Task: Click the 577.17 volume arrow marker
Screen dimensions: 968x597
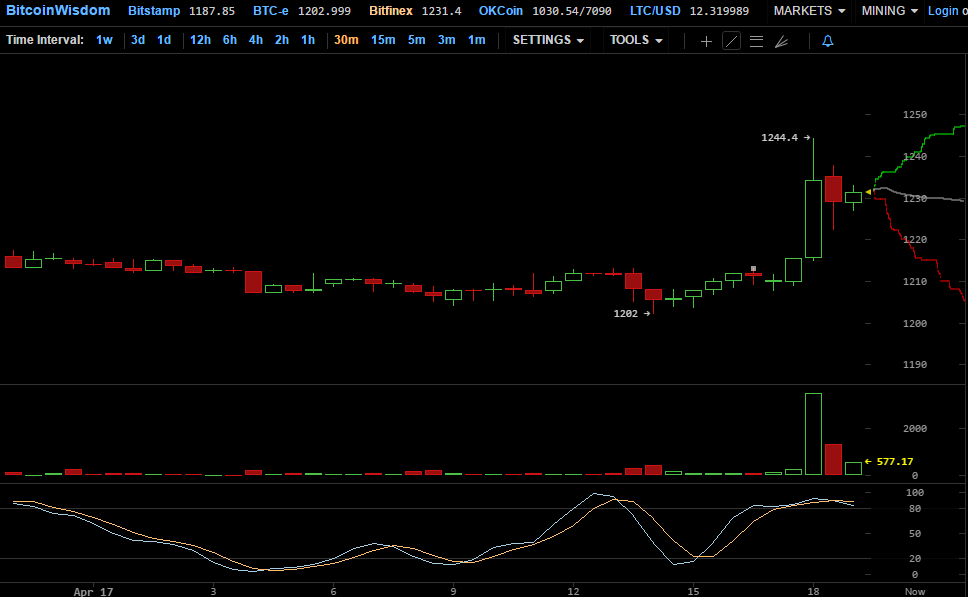Action: click(868, 462)
